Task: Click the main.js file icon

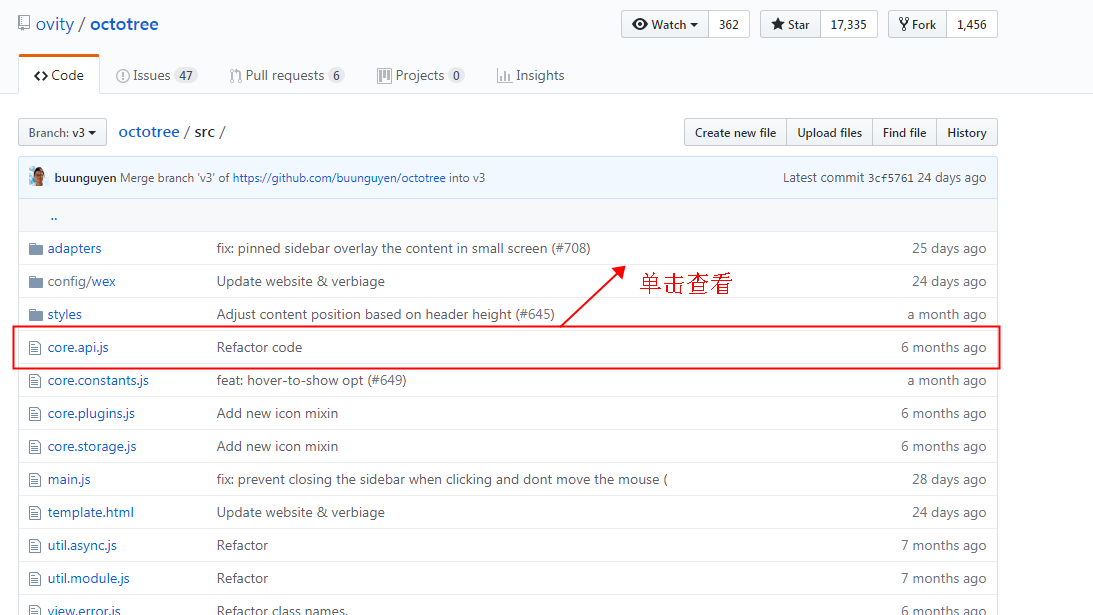Action: [x=35, y=480]
